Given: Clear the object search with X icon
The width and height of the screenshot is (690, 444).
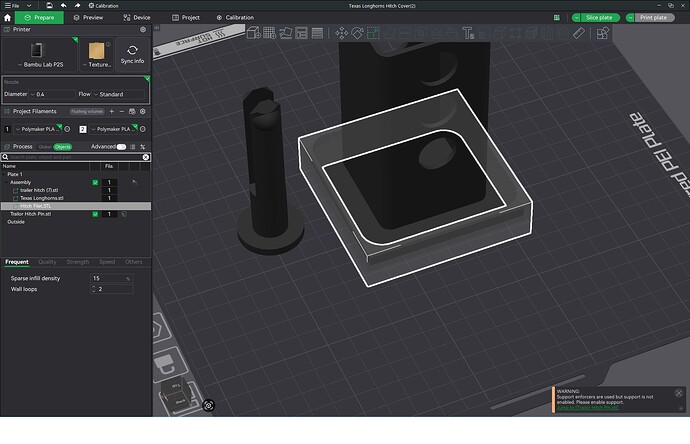Looking at the screenshot, I should [146, 157].
